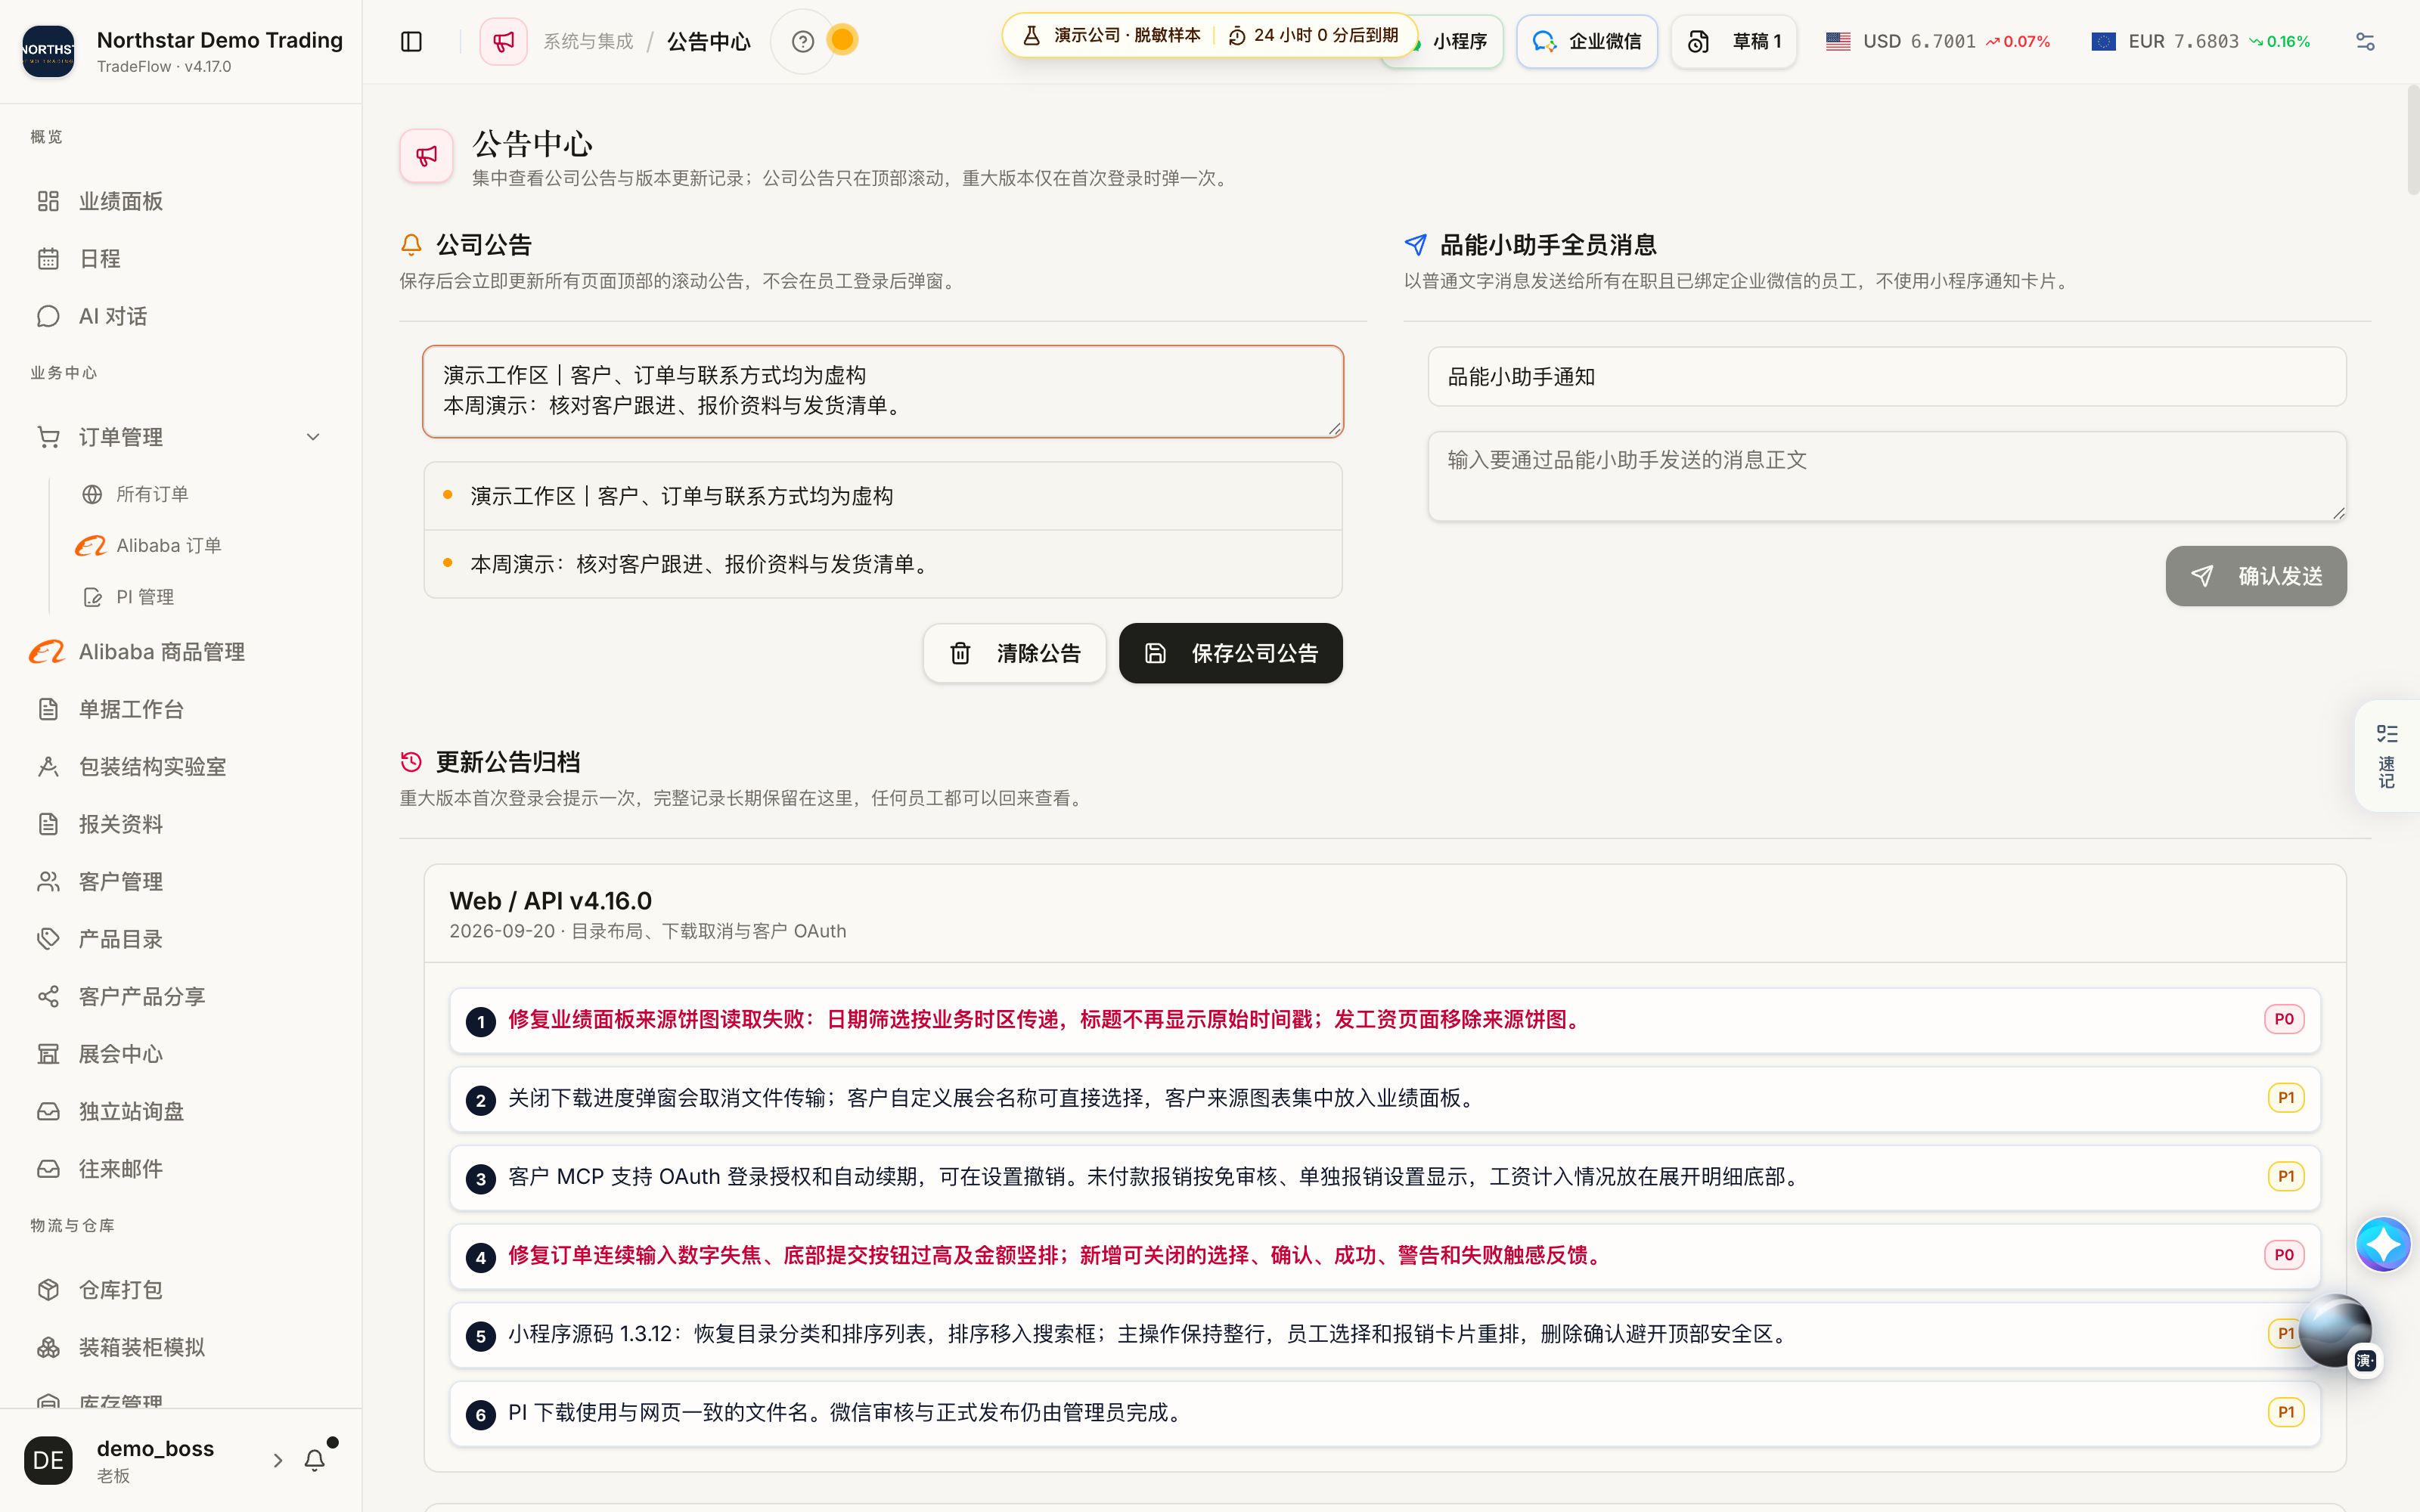Viewport: 2420px width, 1512px height.
Task: Click the 仓库打包 box icon
Action: tap(48, 1290)
